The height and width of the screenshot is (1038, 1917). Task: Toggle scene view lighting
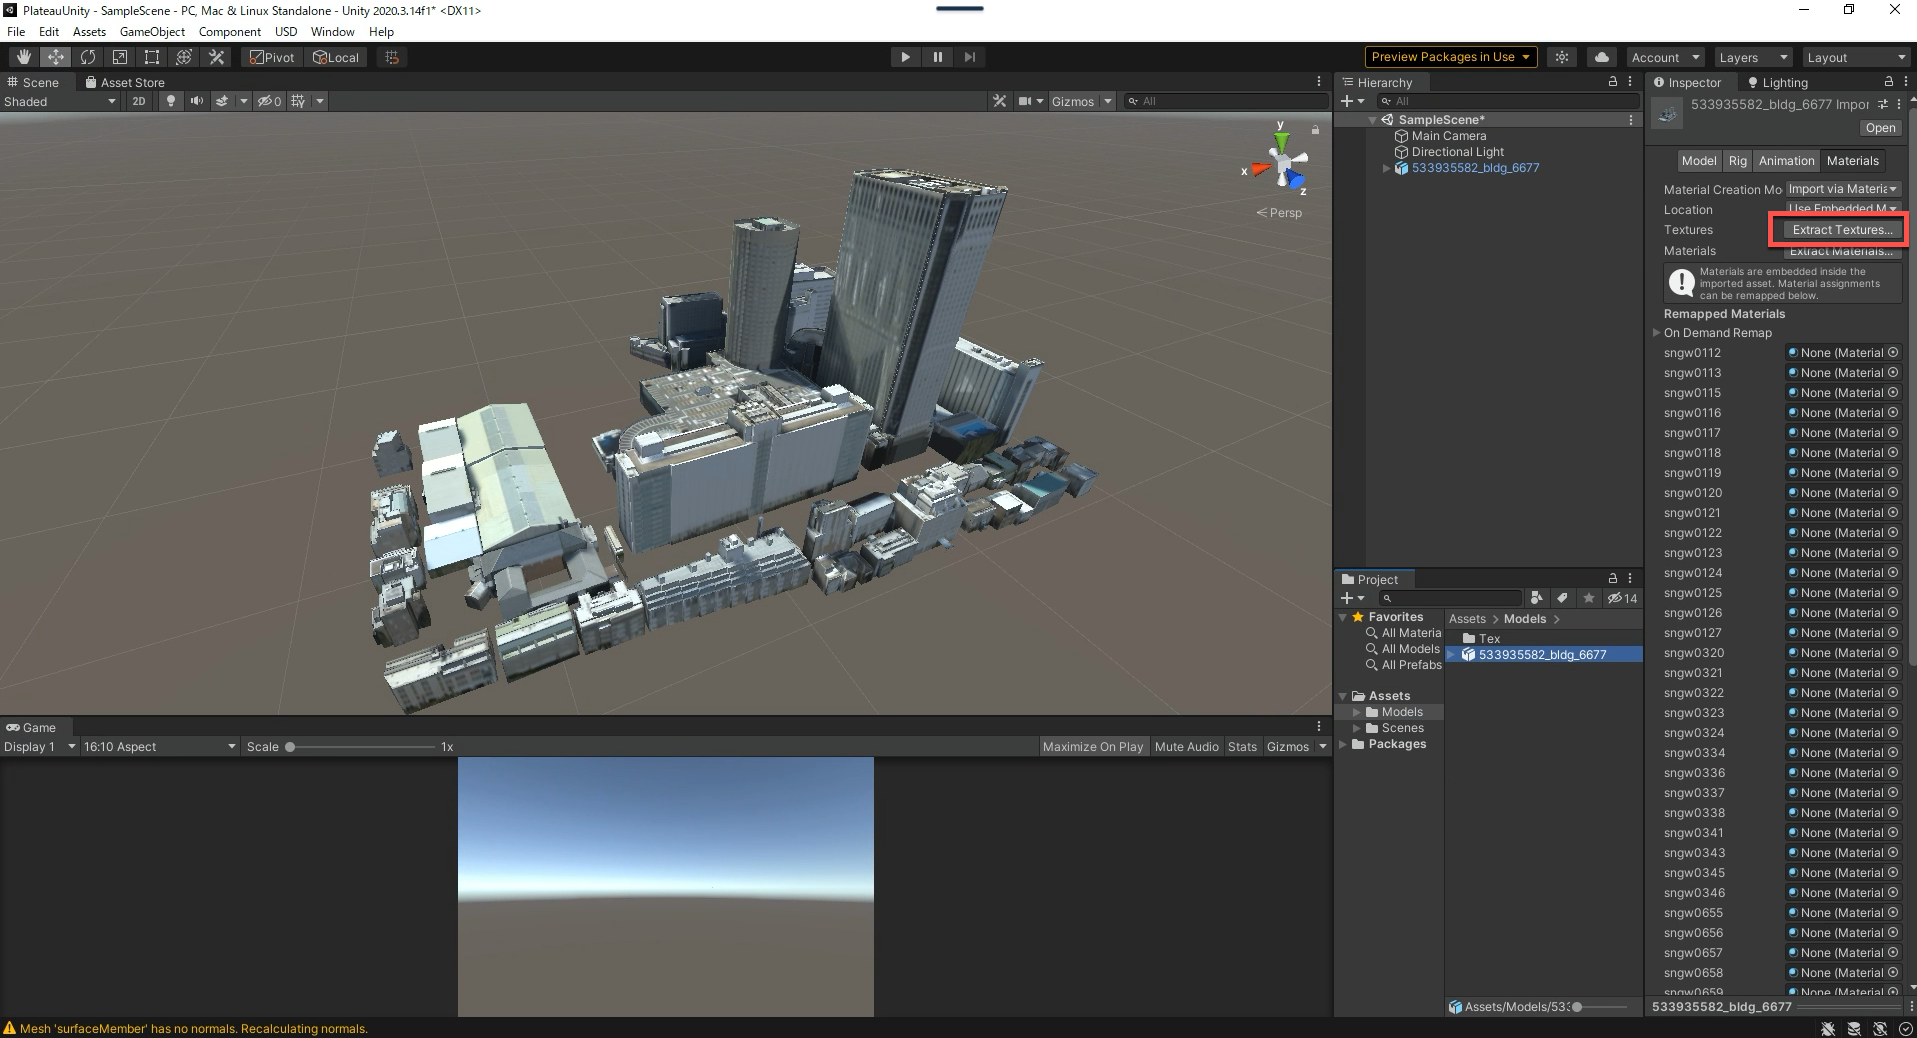coord(170,101)
